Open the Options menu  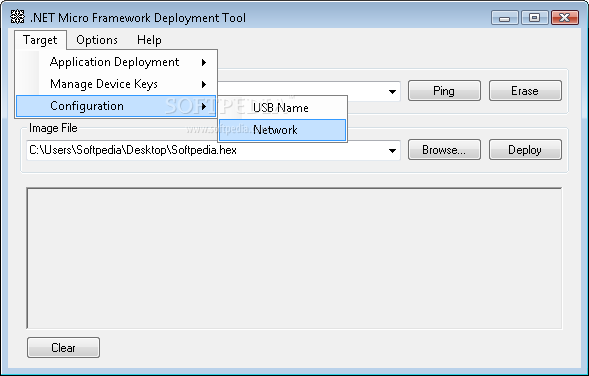(x=97, y=40)
